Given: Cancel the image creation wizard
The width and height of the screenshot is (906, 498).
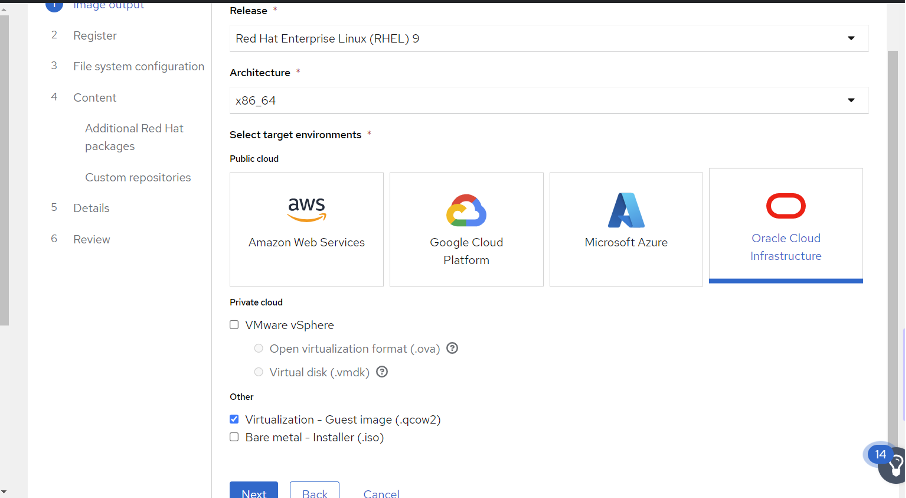Looking at the screenshot, I should point(381,492).
